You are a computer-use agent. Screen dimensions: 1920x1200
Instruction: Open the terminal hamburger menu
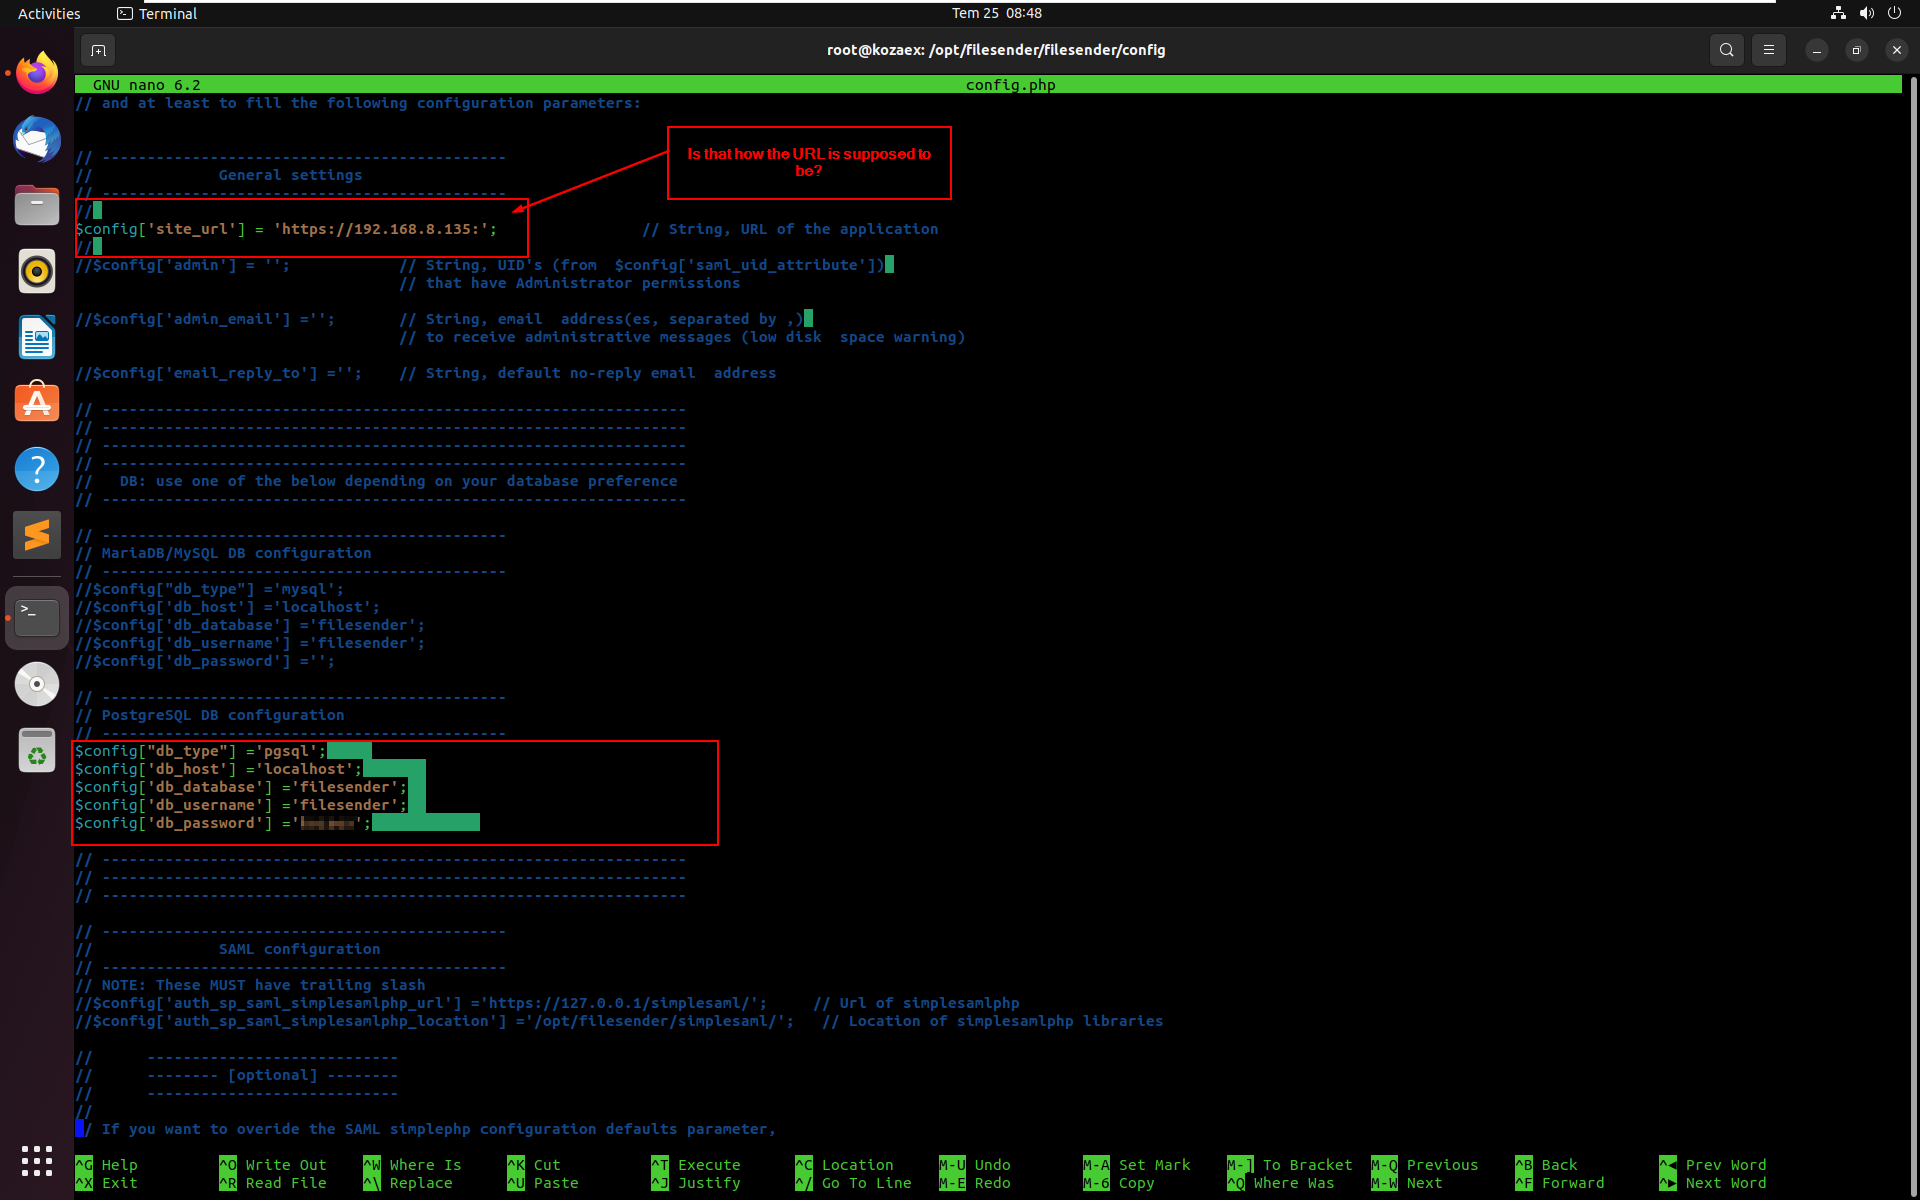pyautogui.click(x=1768, y=49)
